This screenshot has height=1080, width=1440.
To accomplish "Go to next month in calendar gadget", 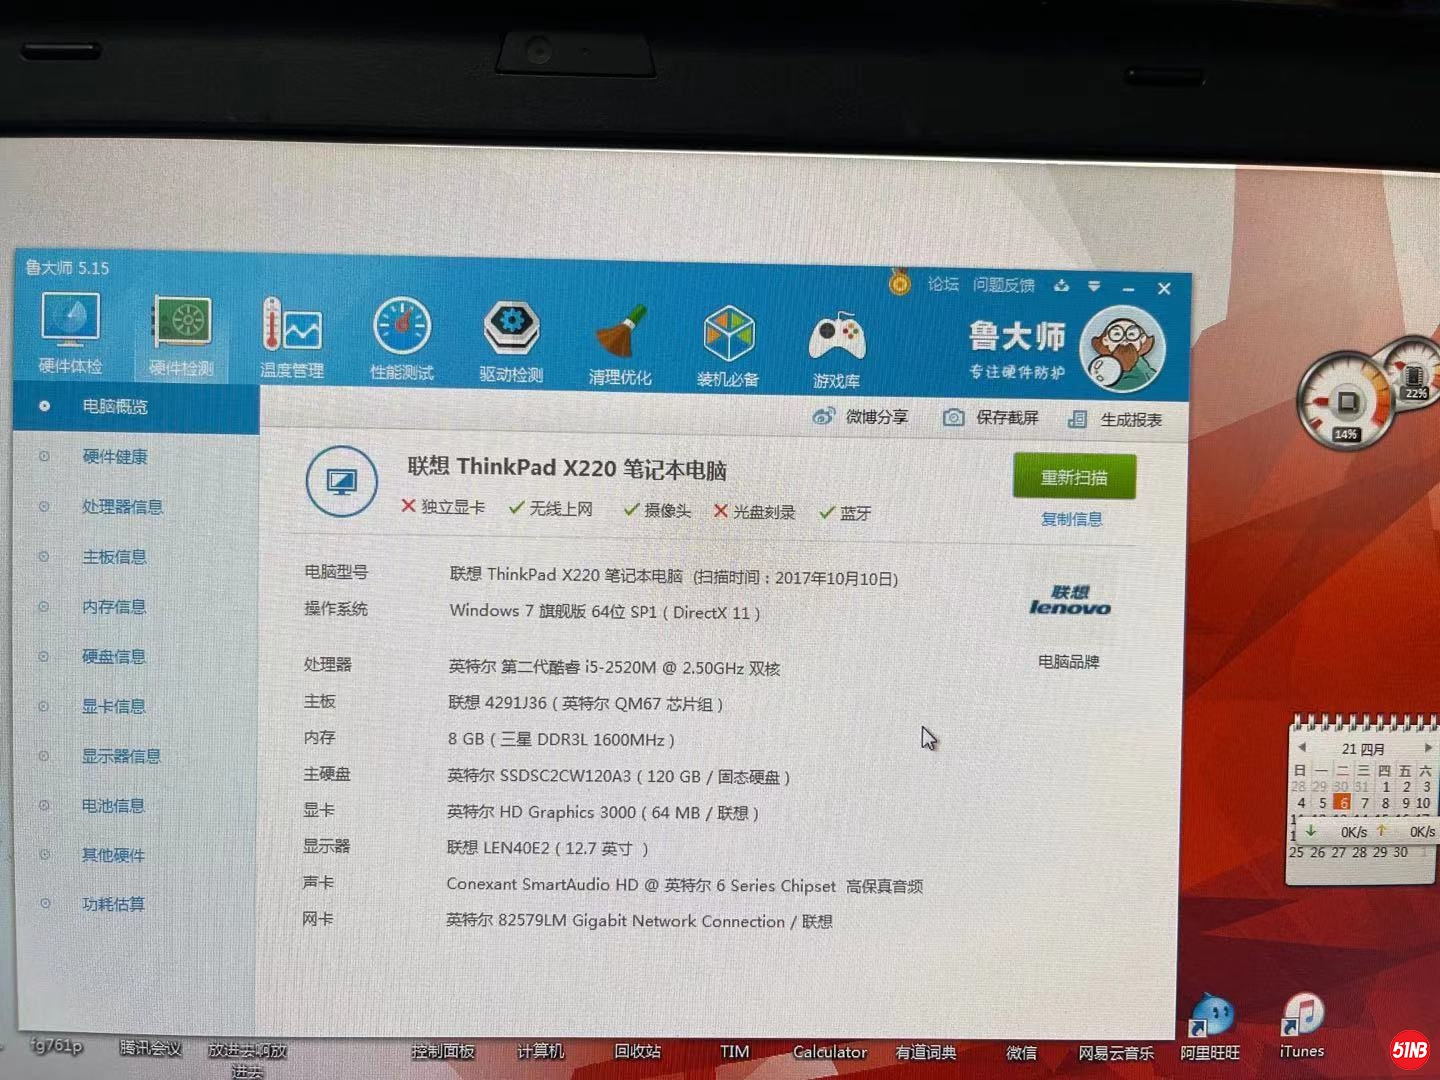I will (1428, 747).
